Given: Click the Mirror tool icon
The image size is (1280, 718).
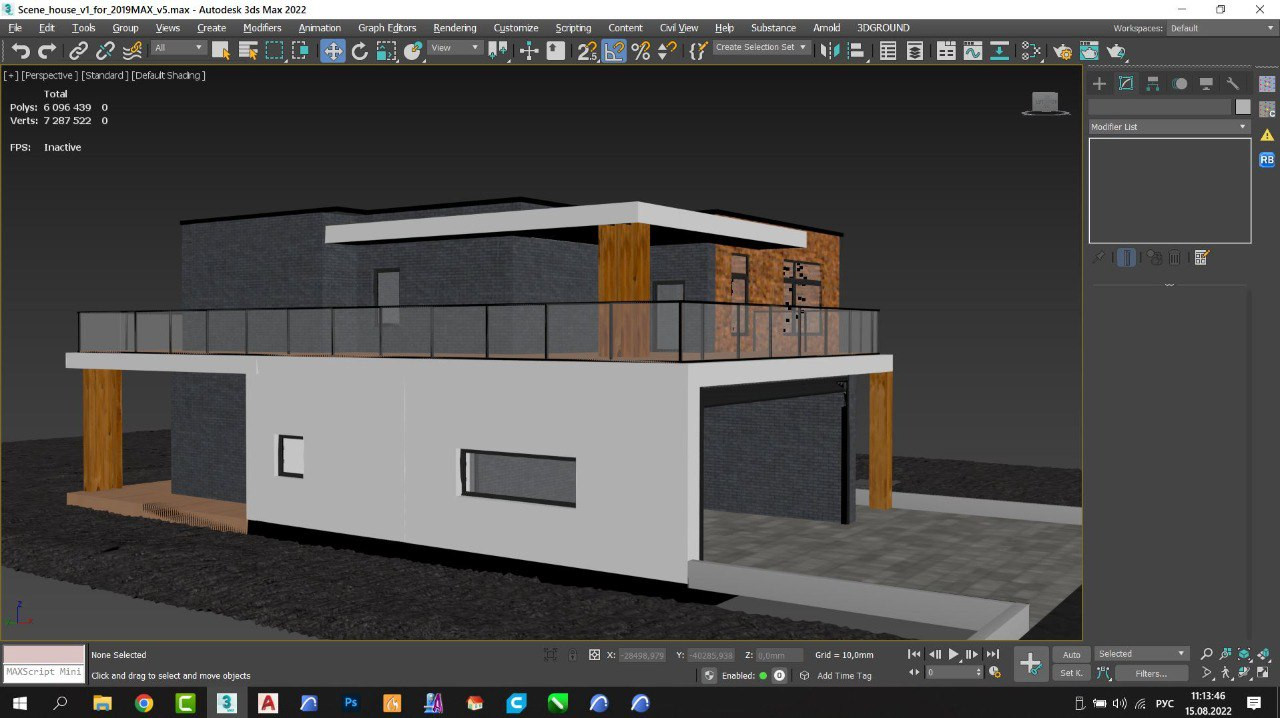Looking at the screenshot, I should point(829,51).
